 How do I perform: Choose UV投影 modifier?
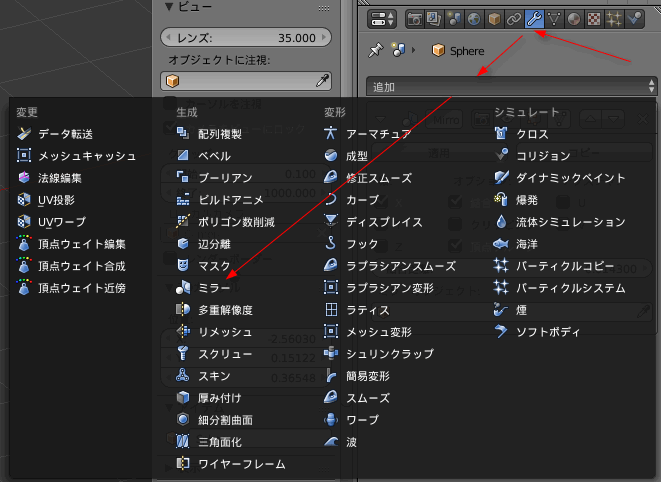[46, 200]
